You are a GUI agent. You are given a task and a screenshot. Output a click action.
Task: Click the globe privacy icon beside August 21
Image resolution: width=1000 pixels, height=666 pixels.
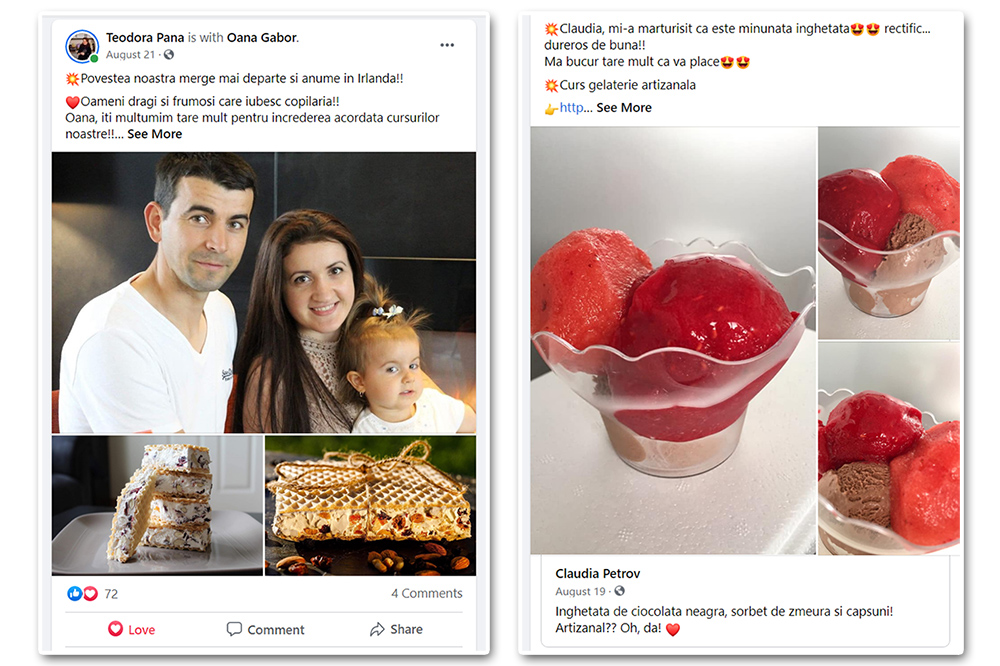click(x=169, y=55)
